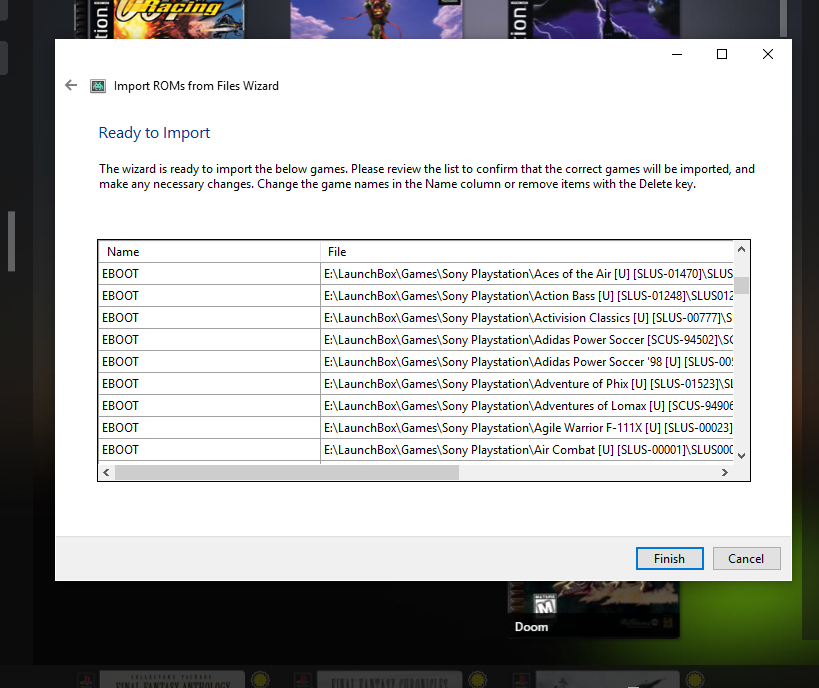Select the Adventures of Lomax file path

[526, 405]
